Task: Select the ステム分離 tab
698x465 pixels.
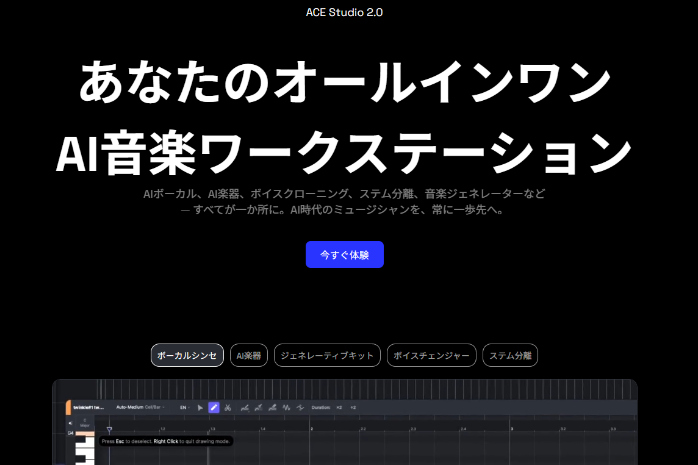Action: tap(510, 355)
